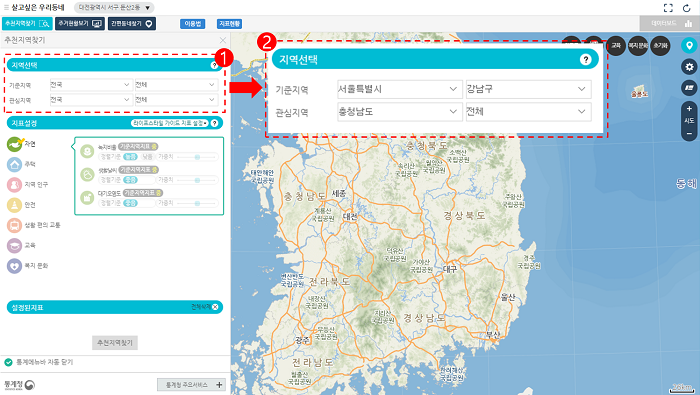Image resolution: width=700 pixels, height=395 pixels.
Task: Select the 교육 round map filter
Action: (616, 46)
